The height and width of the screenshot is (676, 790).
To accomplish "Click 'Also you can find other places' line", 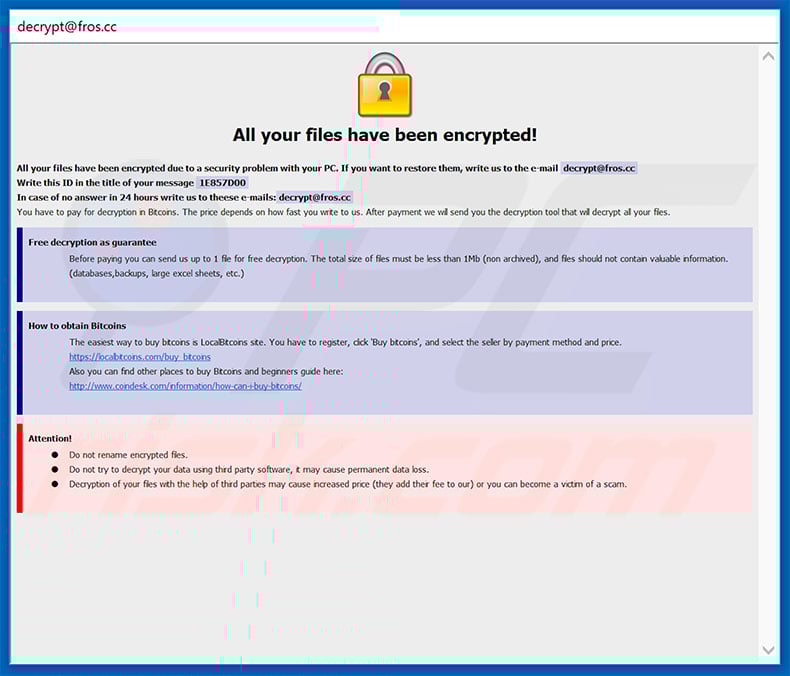I will pyautogui.click(x=206, y=371).
